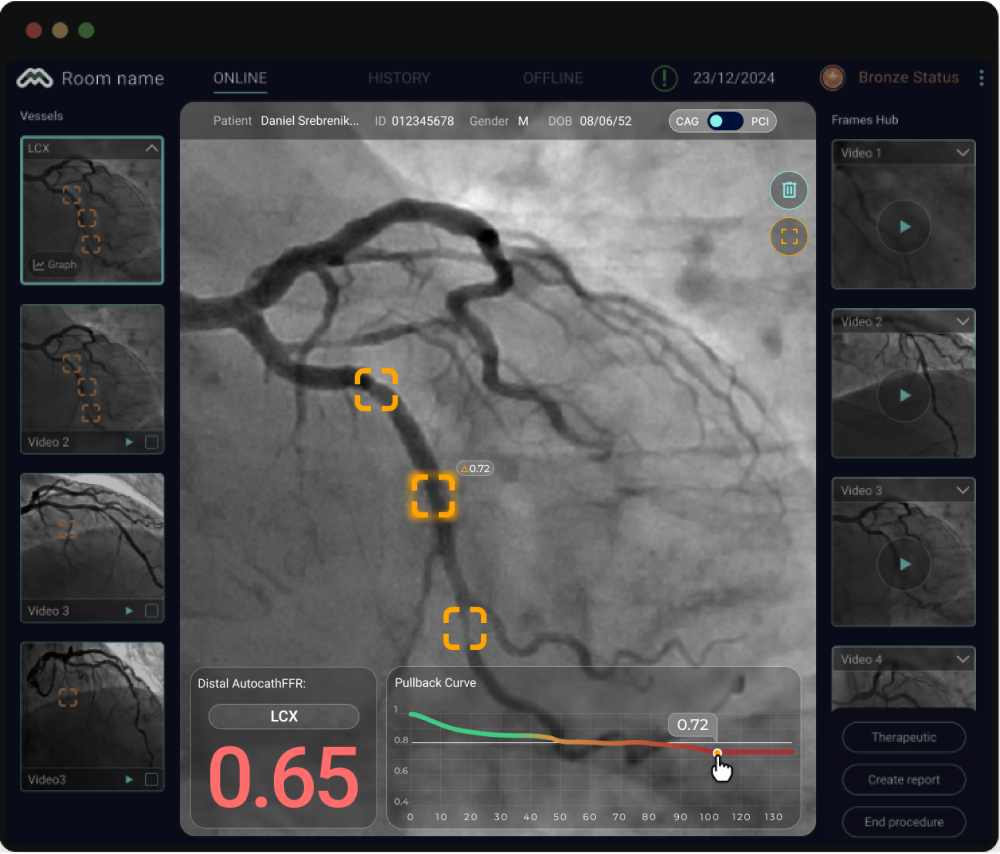The image size is (1000, 854).
Task: Click the Therapeutic button
Action: [904, 738]
